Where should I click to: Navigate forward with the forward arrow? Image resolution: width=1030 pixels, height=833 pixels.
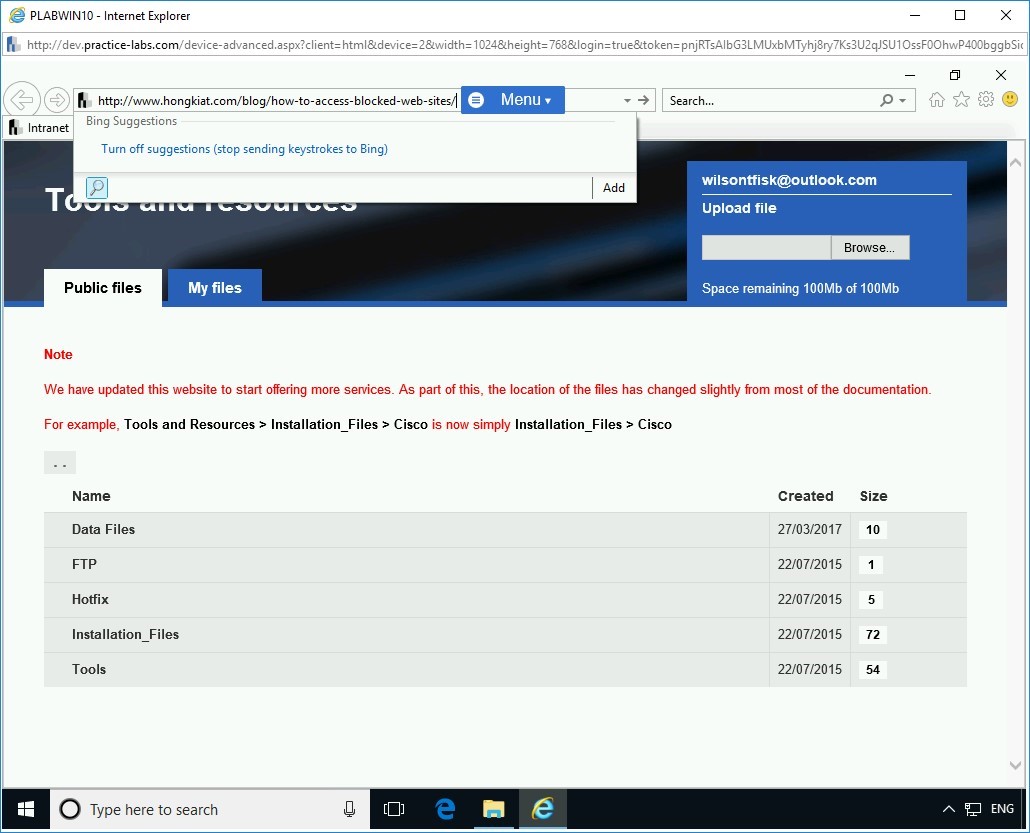tap(57, 99)
